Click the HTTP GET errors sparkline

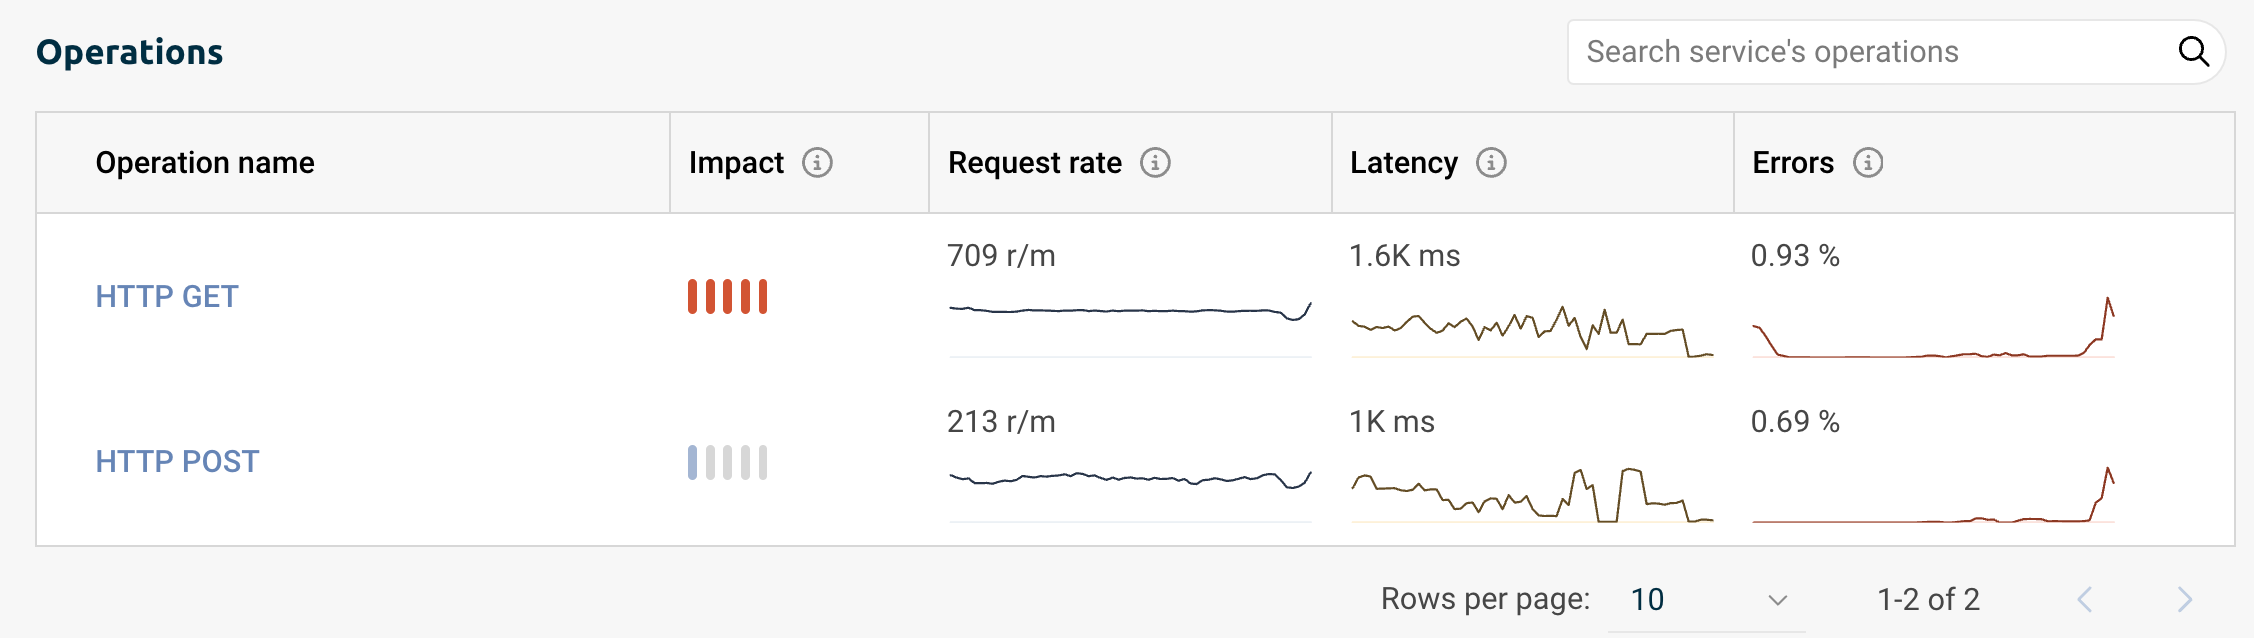1933,327
